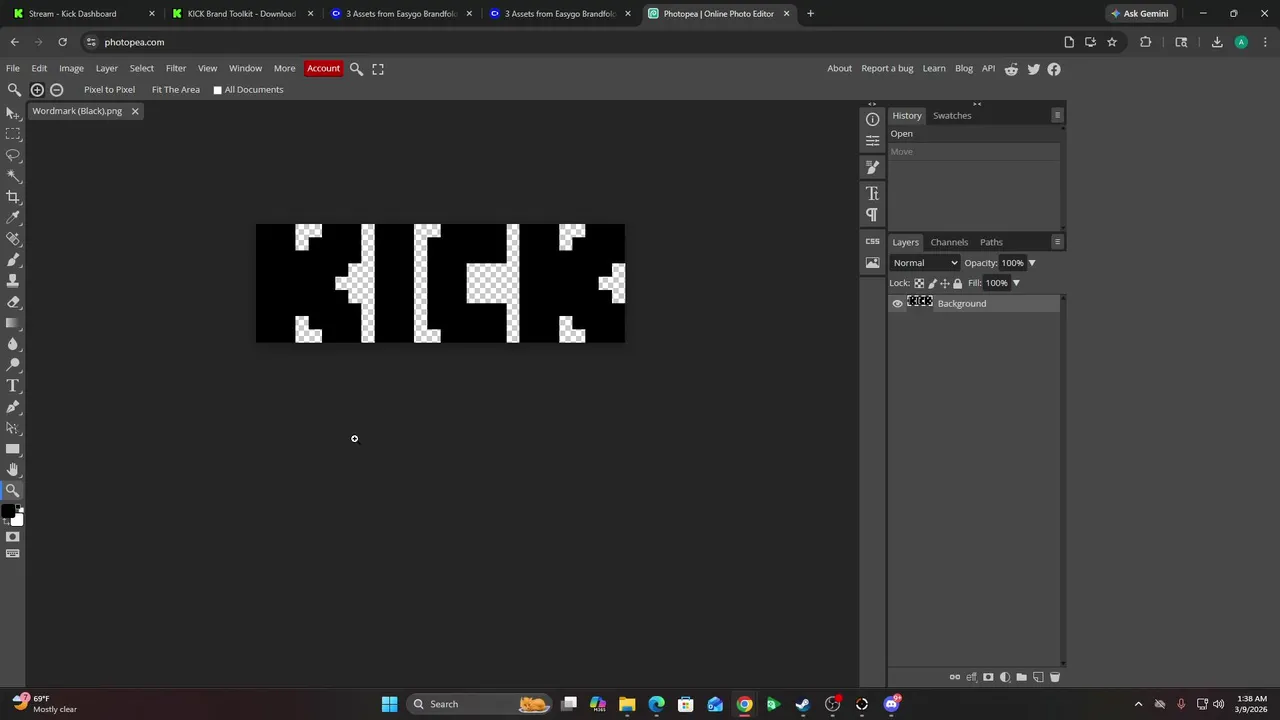Select the Zoom tool in toolbox

point(13,491)
